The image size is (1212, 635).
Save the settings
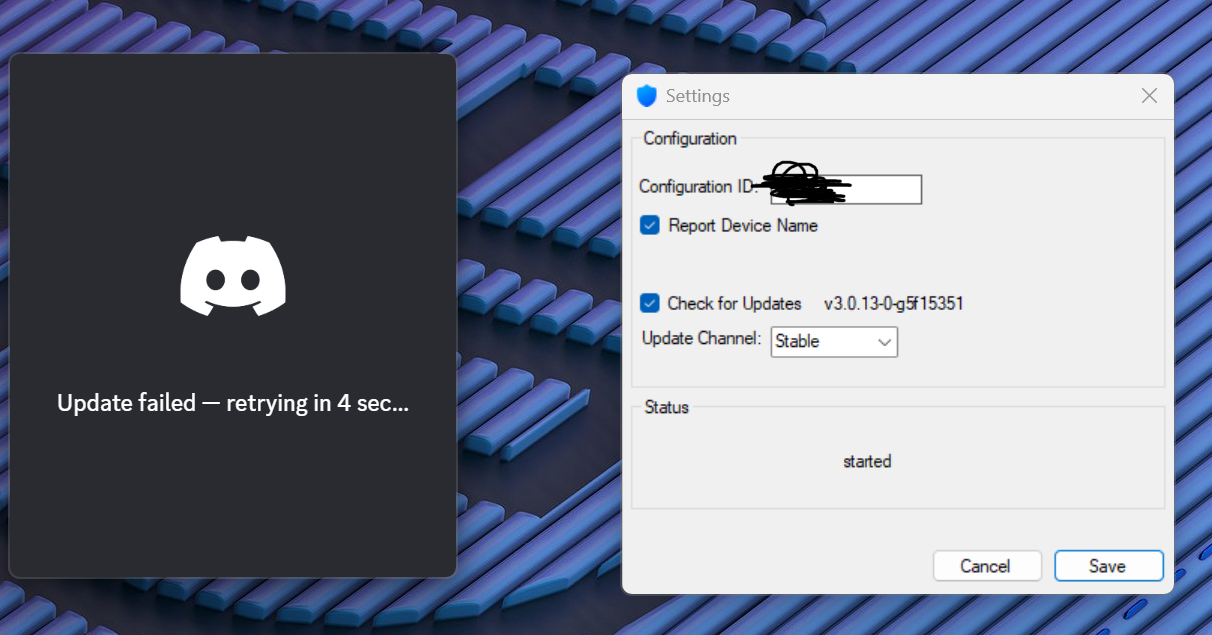1108,566
